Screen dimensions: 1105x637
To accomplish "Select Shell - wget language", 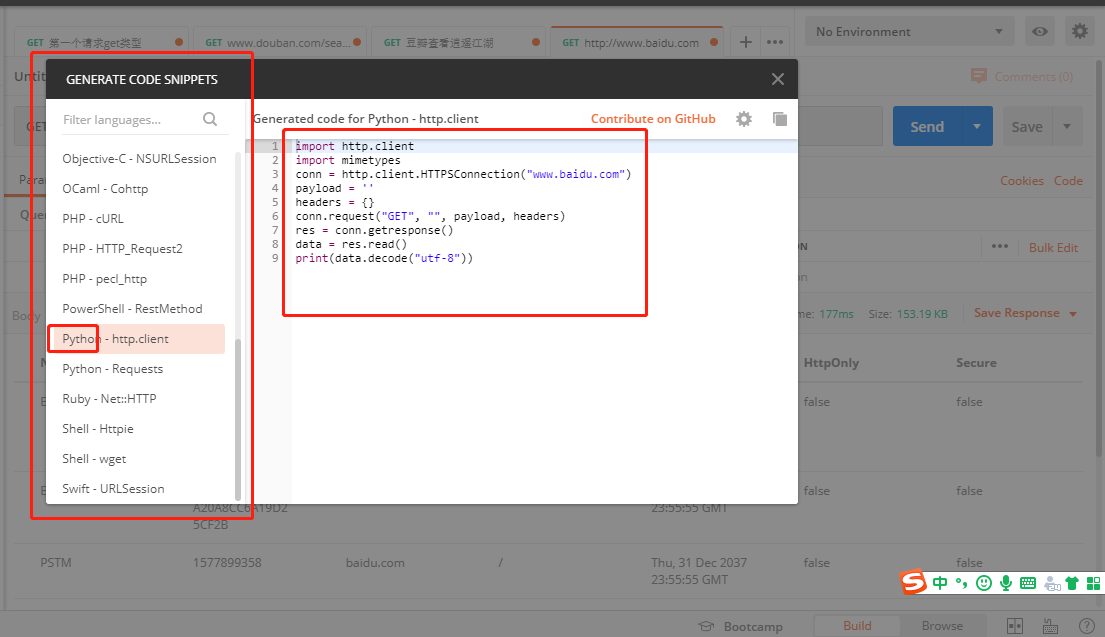I will [139, 459].
